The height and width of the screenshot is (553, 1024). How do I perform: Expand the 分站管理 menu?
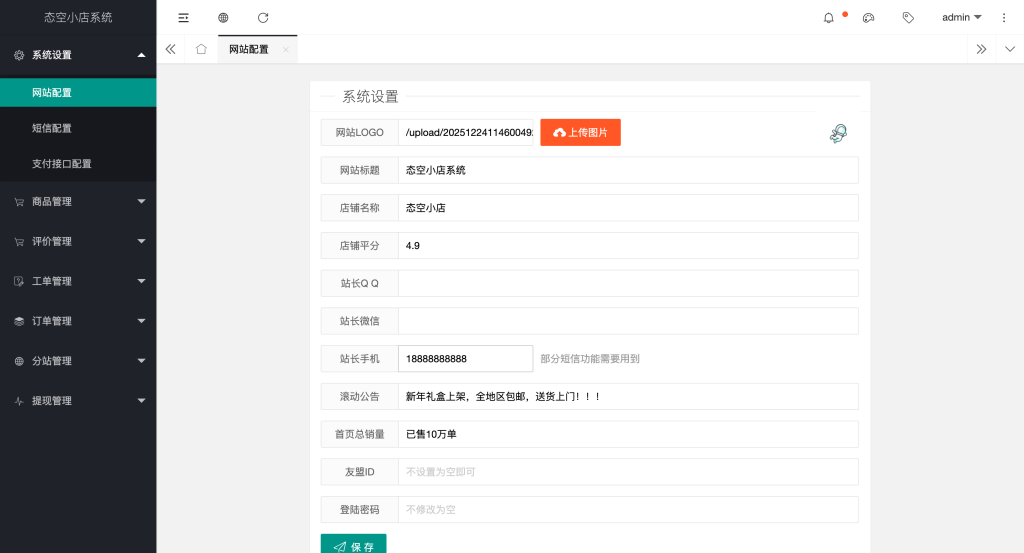click(78, 361)
